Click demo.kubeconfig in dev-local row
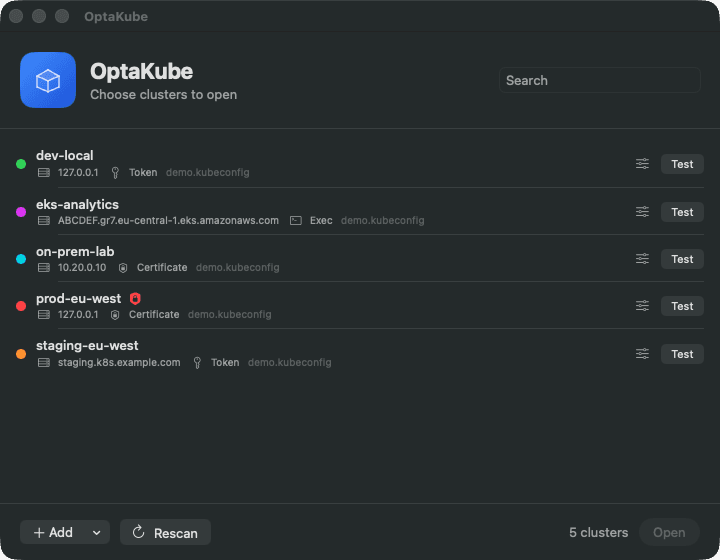Image resolution: width=720 pixels, height=560 pixels. coord(208,173)
